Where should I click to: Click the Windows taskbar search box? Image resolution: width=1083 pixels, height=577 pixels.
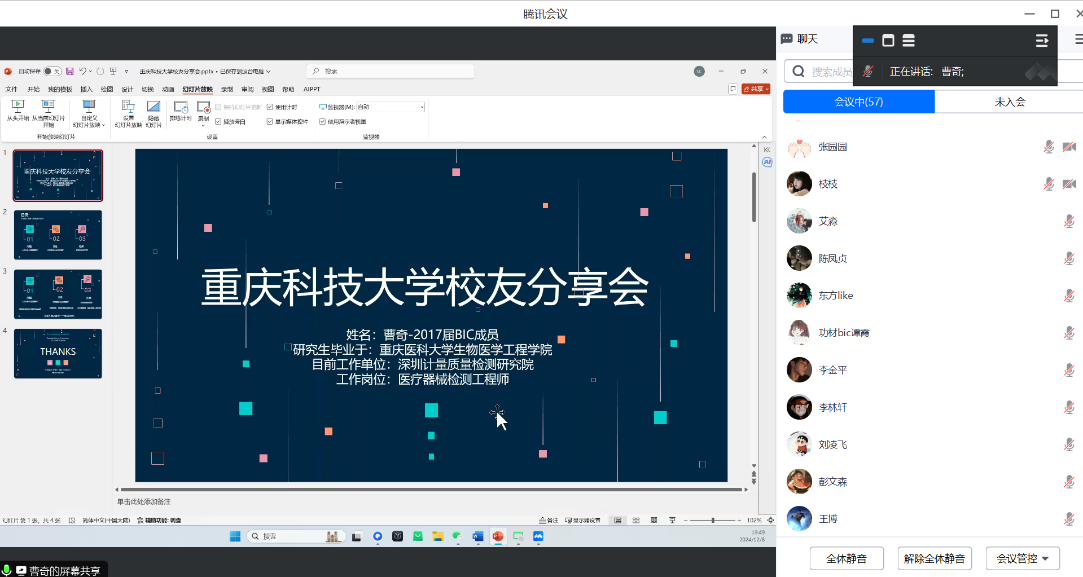pos(296,536)
